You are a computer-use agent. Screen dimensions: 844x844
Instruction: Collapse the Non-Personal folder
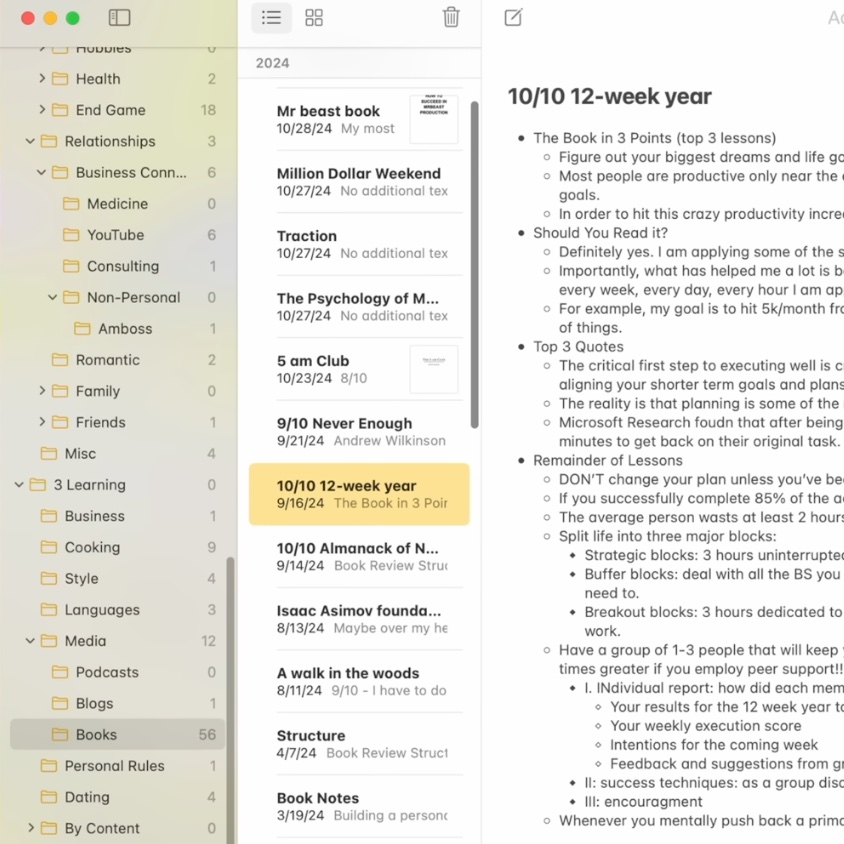tap(53, 297)
